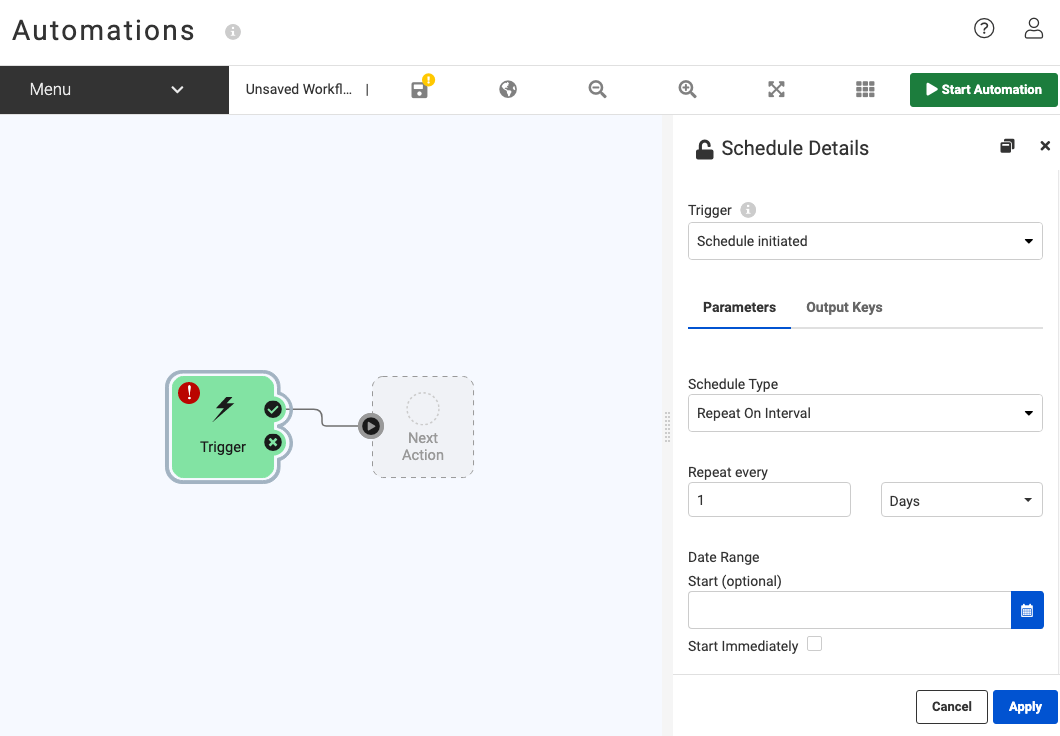1060x736 pixels.
Task: Open the help question mark icon
Action: click(x=984, y=29)
